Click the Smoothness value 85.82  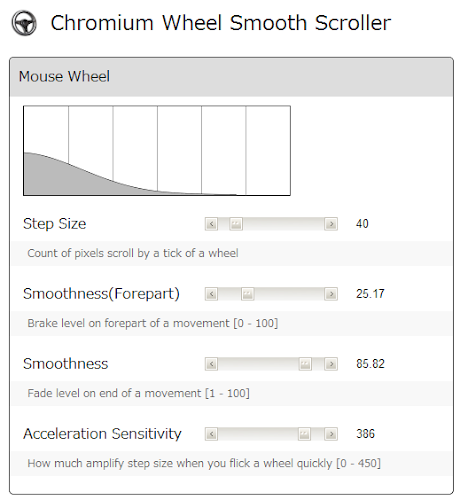(x=370, y=364)
